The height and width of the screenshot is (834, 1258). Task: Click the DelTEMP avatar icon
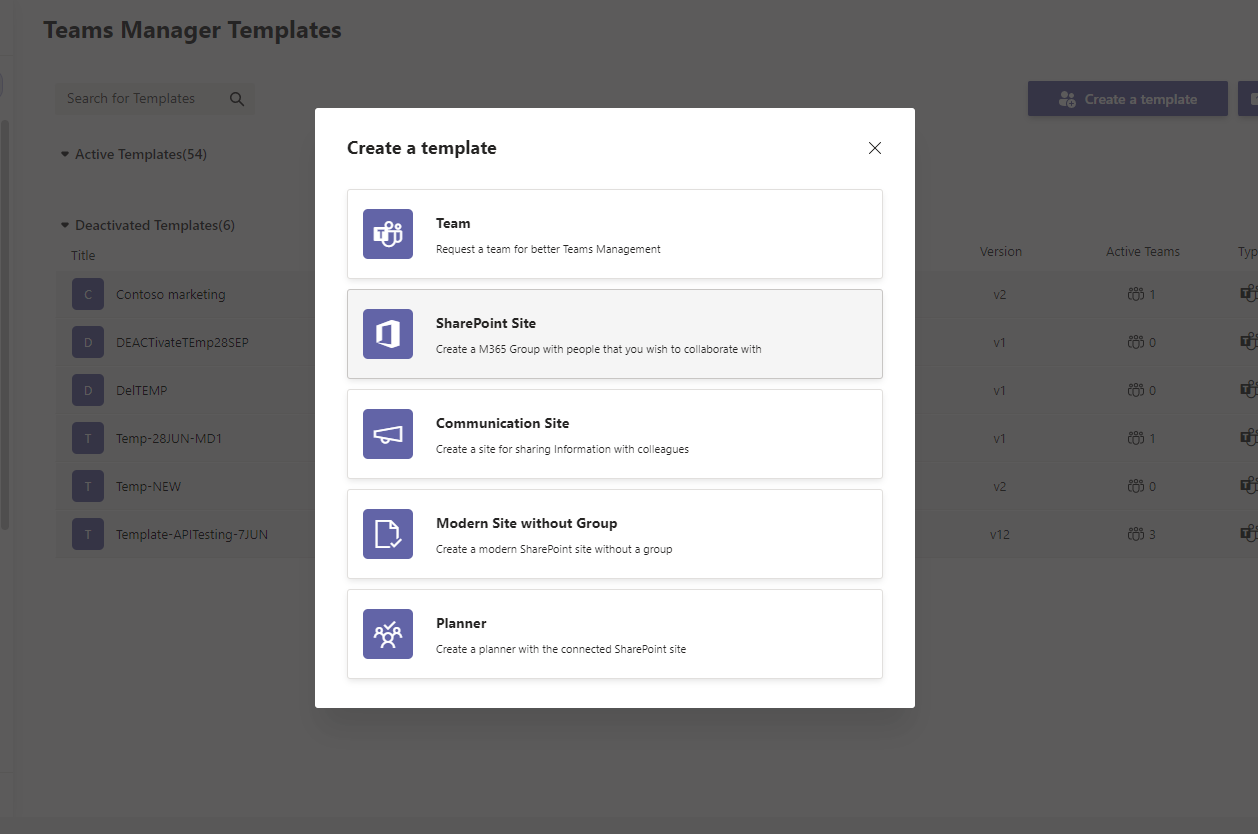point(88,390)
